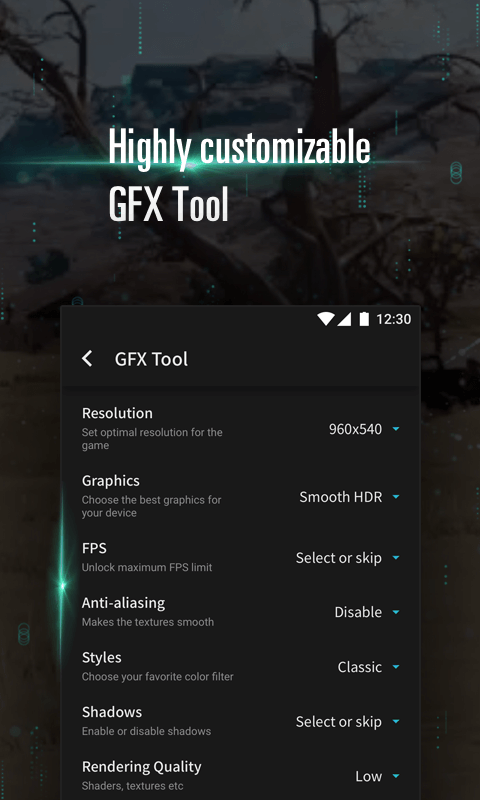The image size is (480, 800).
Task: Tap the battery status icon
Action: [x=364, y=319]
